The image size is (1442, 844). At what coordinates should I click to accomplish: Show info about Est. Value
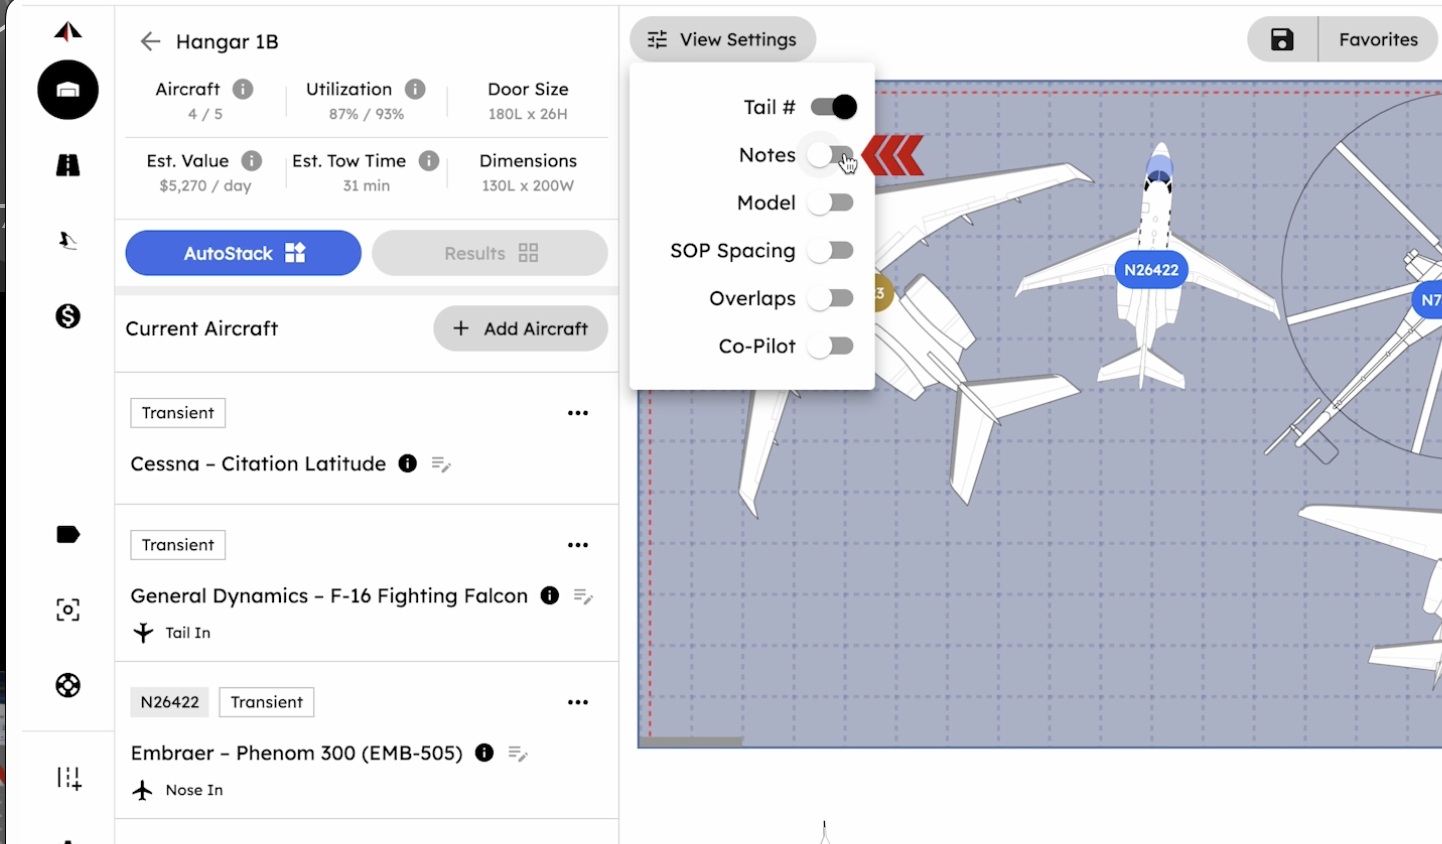252,160
